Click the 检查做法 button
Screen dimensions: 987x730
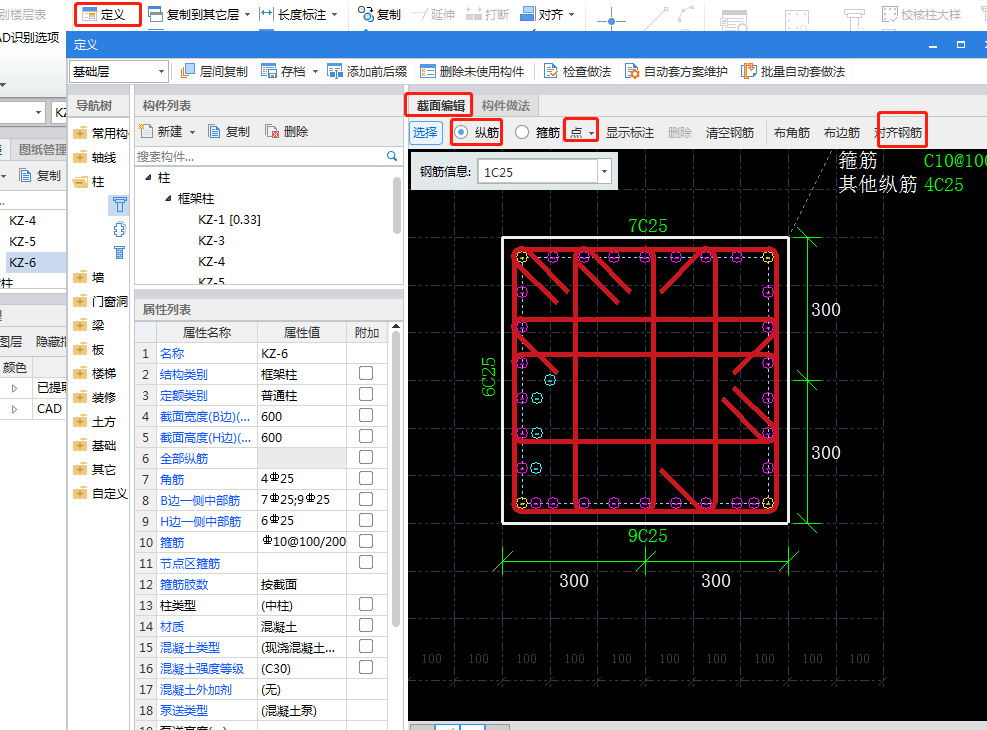pos(577,72)
